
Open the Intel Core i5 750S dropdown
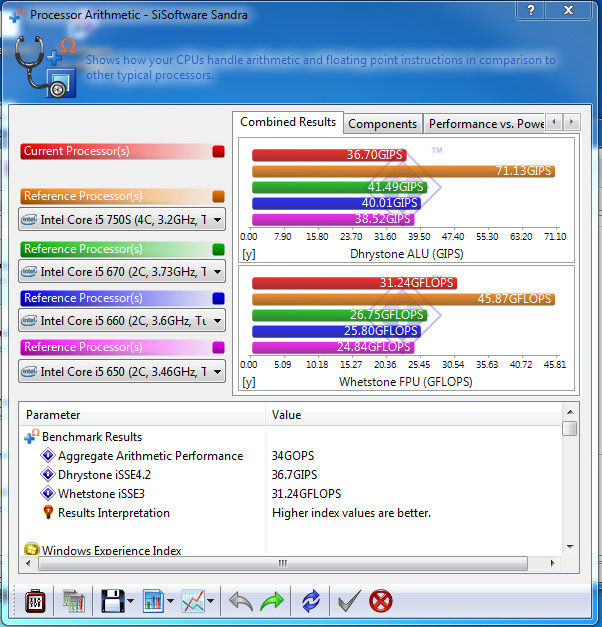coord(122,220)
